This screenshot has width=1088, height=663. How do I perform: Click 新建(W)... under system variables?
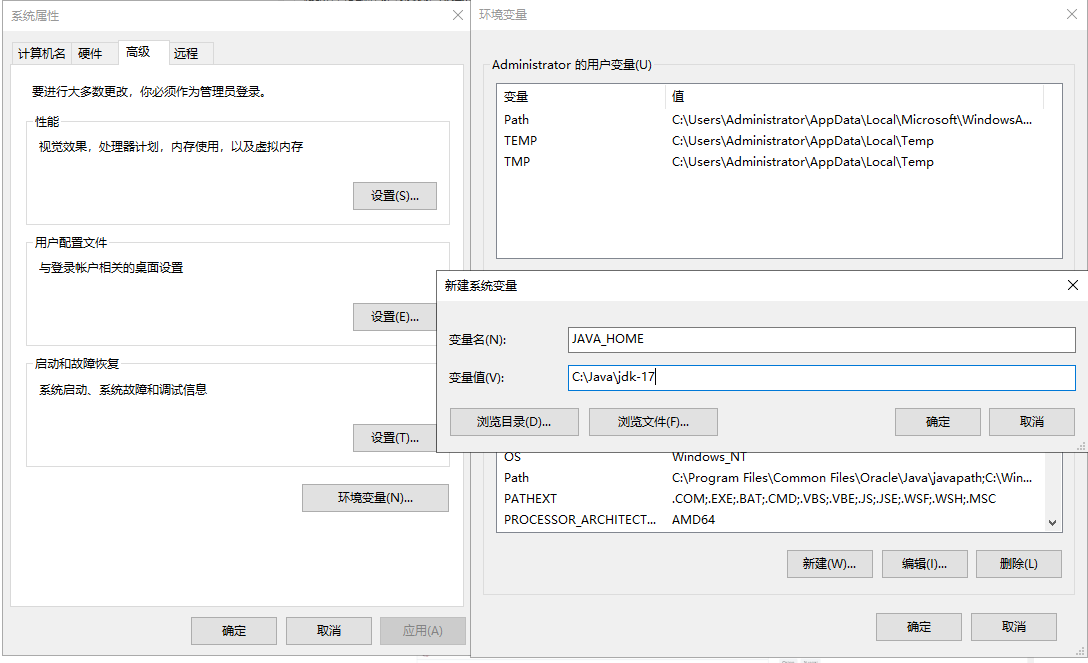coord(829,564)
